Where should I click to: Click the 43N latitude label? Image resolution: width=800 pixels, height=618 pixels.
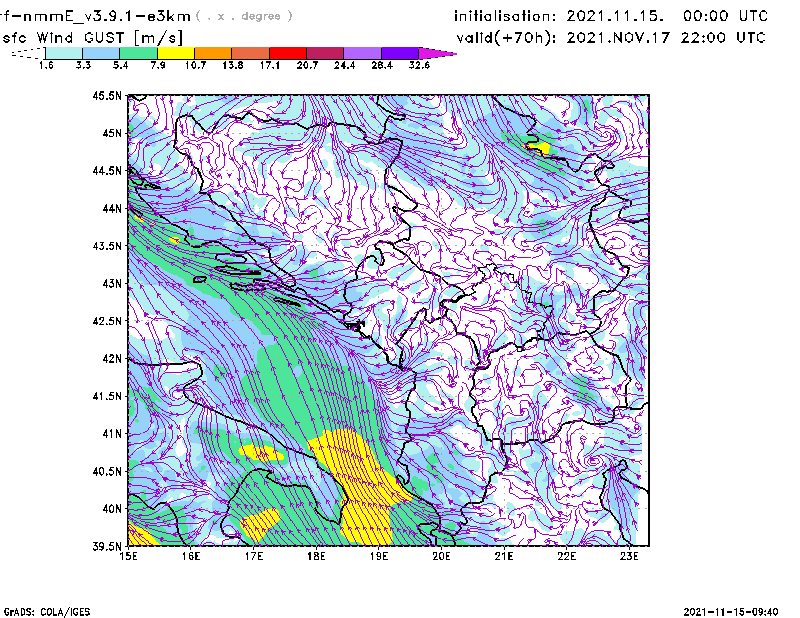pyautogui.click(x=112, y=283)
